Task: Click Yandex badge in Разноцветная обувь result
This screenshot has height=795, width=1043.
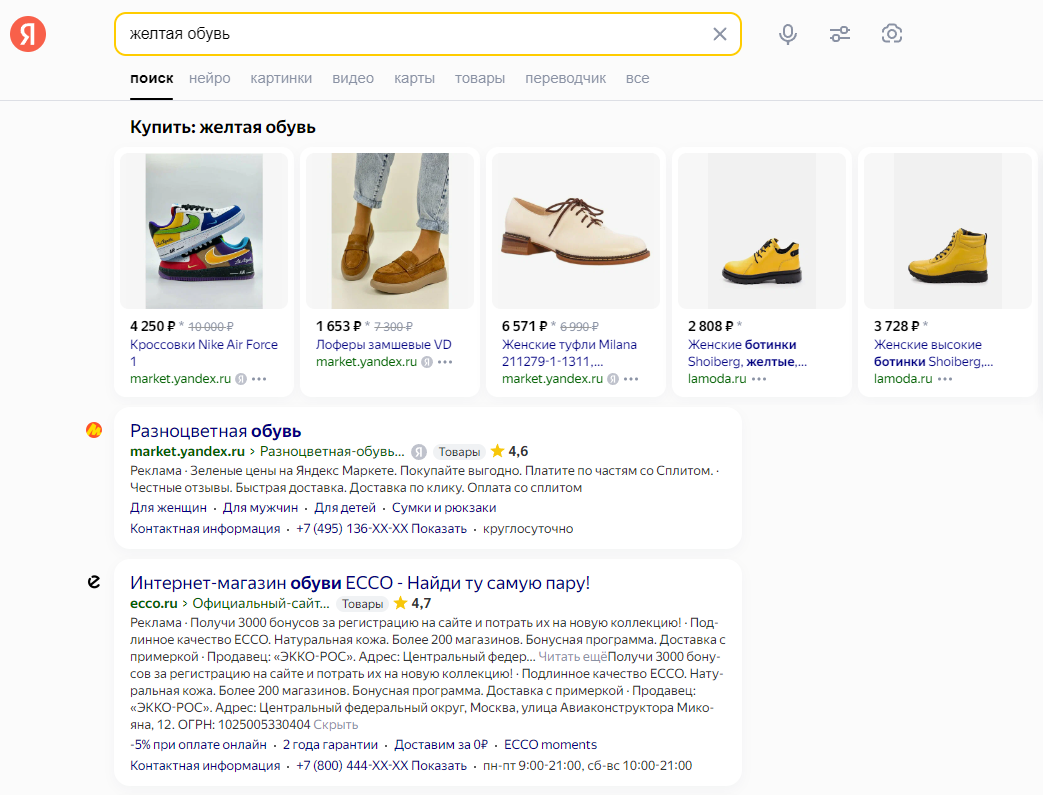Action: [418, 452]
